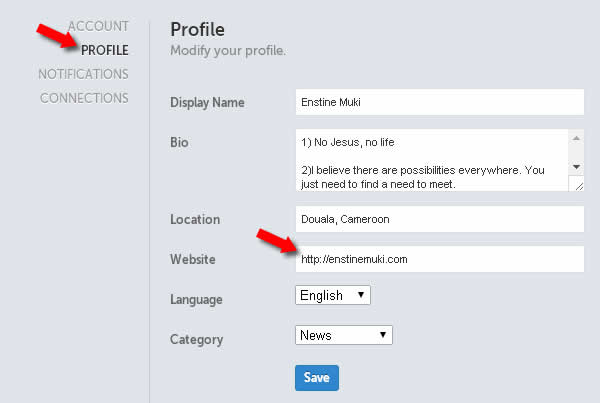Click the Category label
Image resolution: width=600 pixels, height=403 pixels.
tap(197, 339)
